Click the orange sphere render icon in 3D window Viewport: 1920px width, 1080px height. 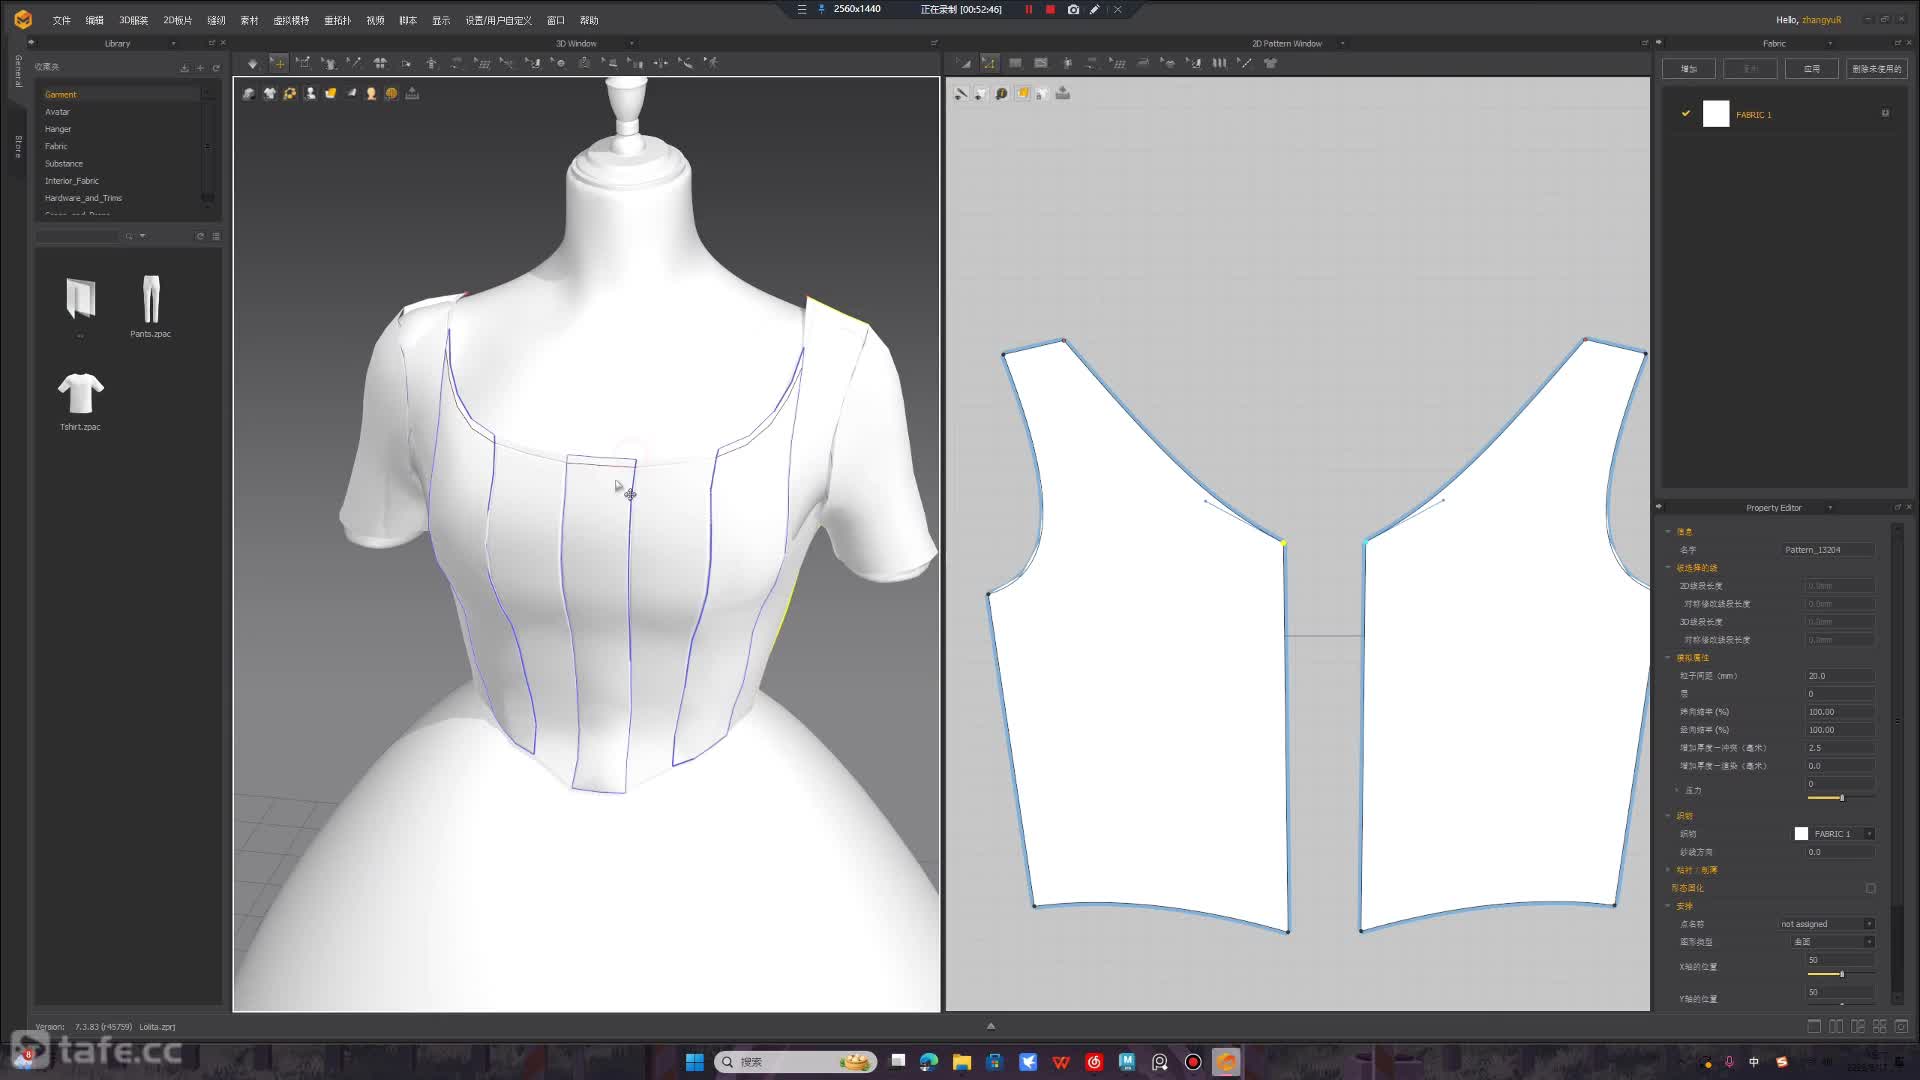tap(391, 94)
